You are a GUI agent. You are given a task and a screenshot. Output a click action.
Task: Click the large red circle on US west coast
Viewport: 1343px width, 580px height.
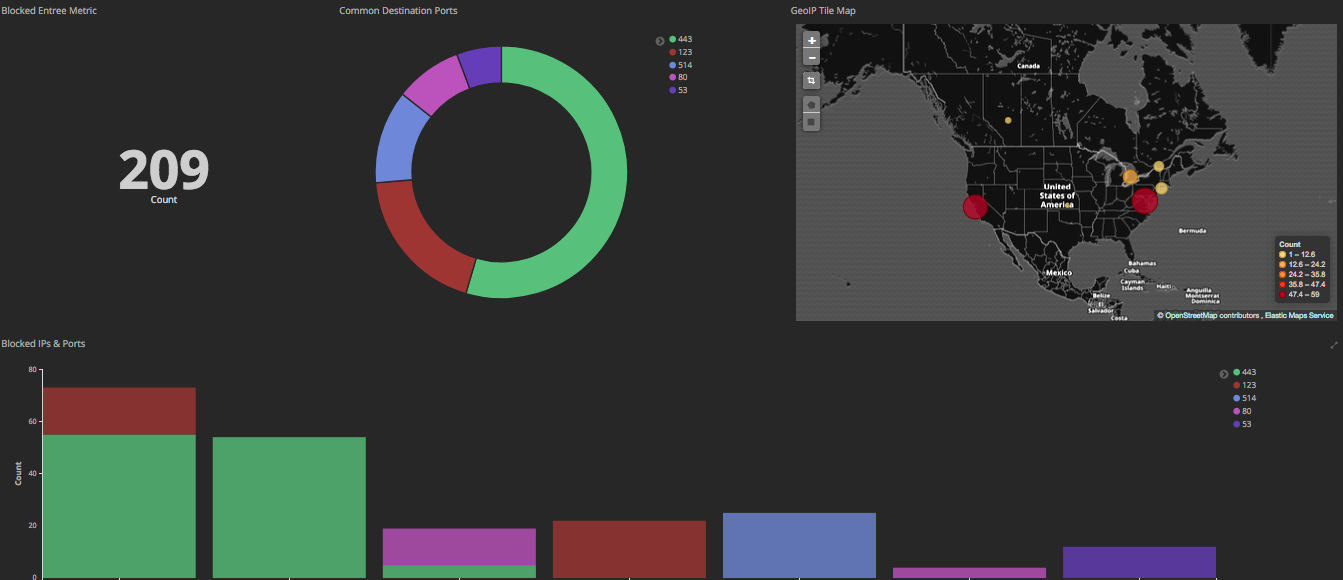(x=975, y=207)
